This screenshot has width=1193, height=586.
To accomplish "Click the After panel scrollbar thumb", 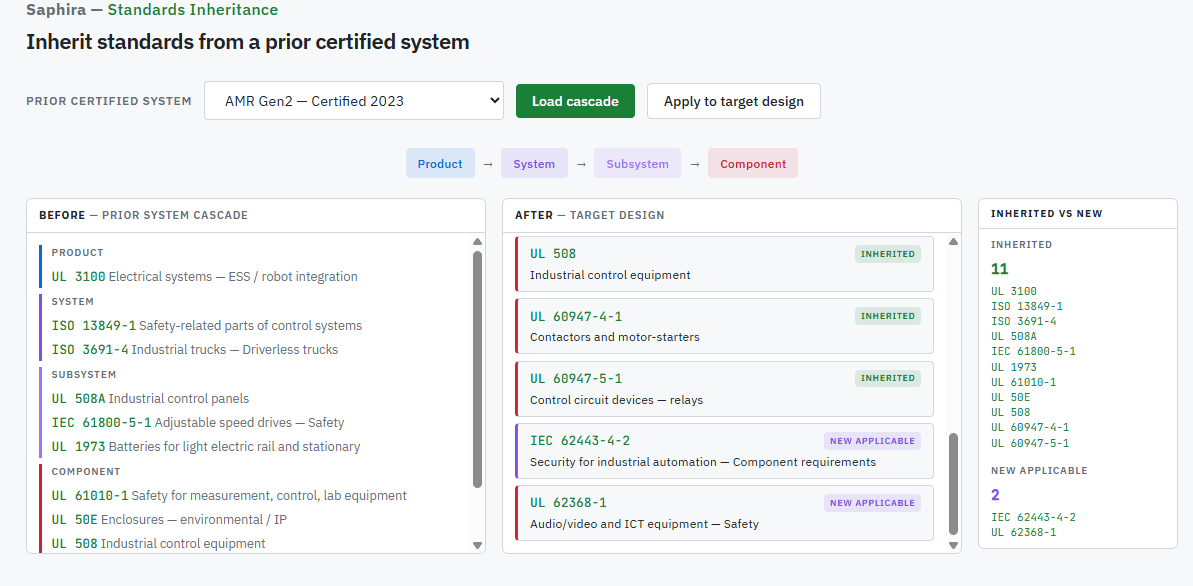I will click(x=952, y=484).
